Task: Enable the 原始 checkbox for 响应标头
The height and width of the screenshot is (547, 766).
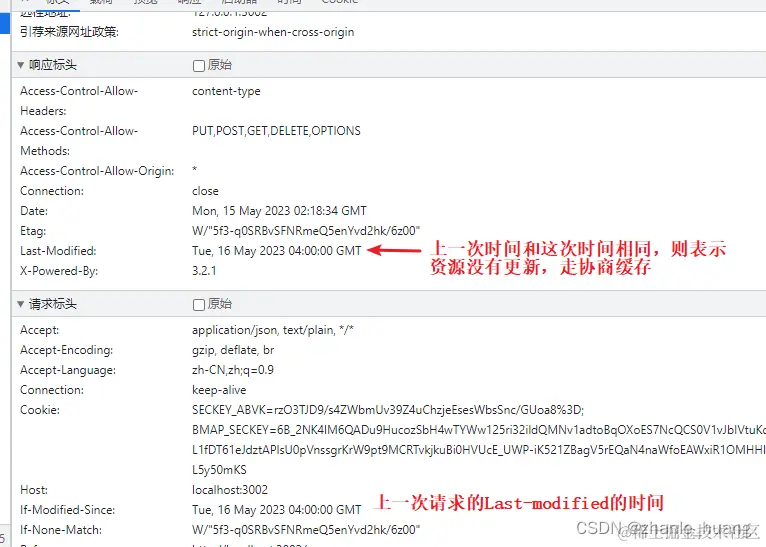Action: coord(198,65)
